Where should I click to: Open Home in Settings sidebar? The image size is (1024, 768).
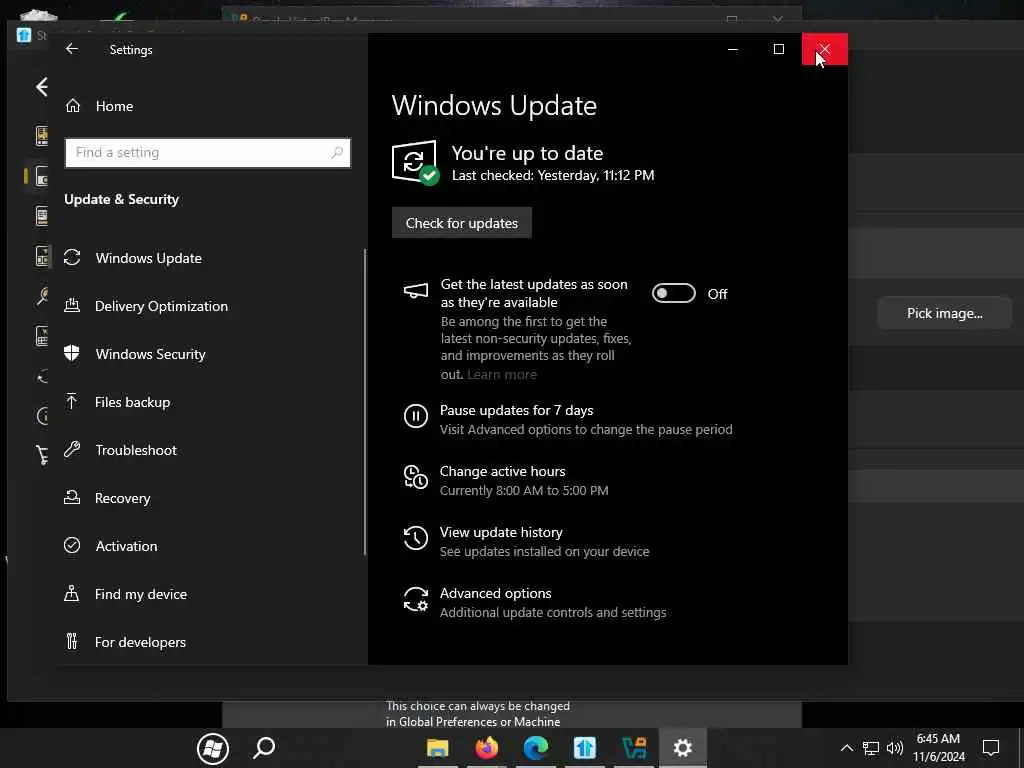coord(114,106)
